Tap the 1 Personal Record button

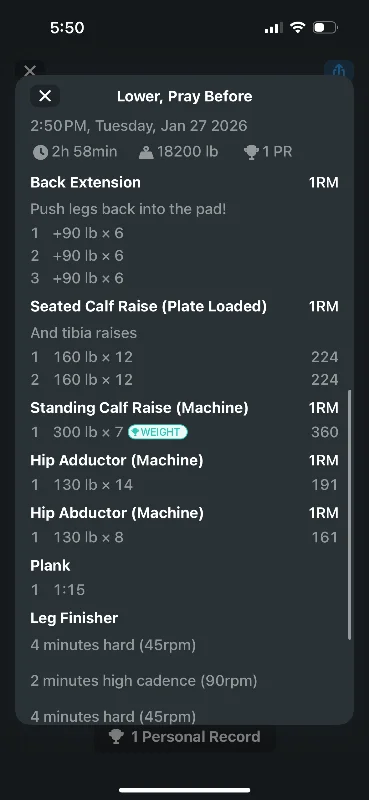click(185, 737)
